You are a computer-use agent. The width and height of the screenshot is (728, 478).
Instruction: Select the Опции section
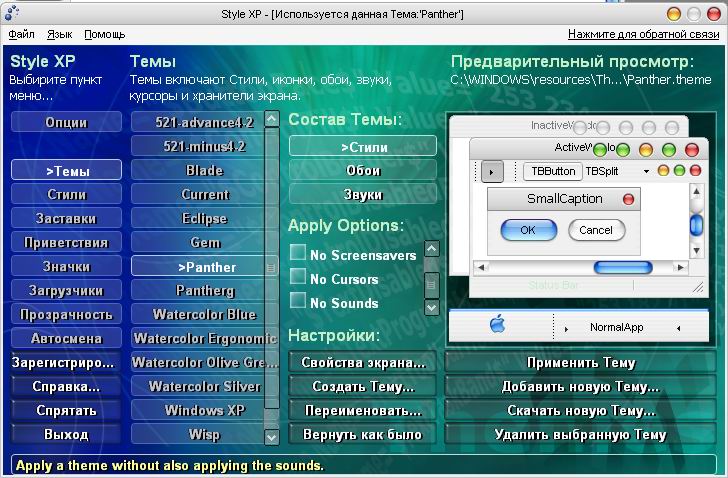tap(66, 123)
